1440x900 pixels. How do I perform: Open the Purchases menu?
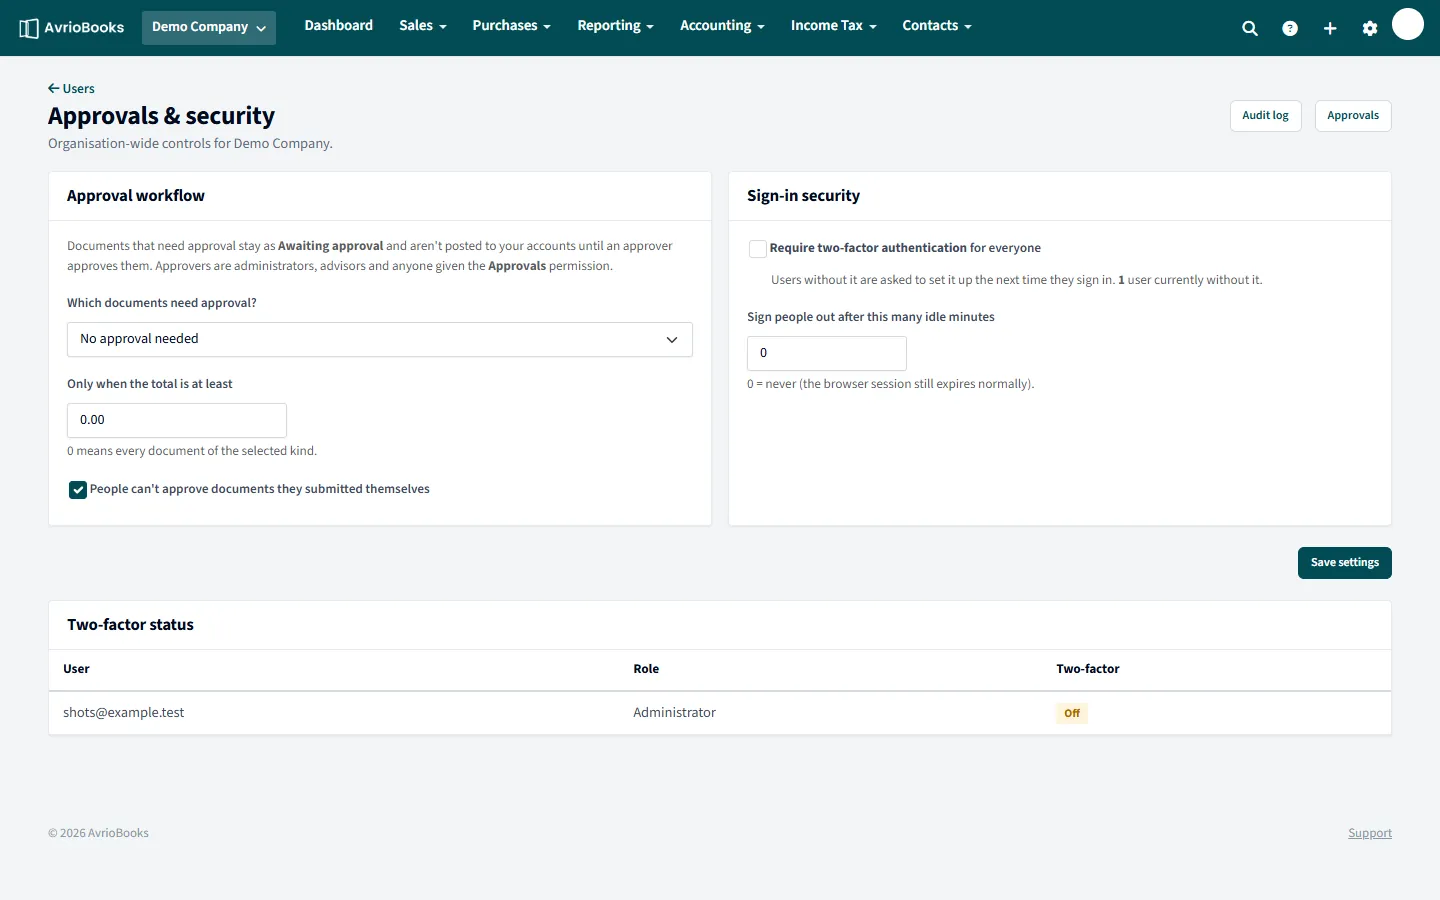pyautogui.click(x=511, y=26)
